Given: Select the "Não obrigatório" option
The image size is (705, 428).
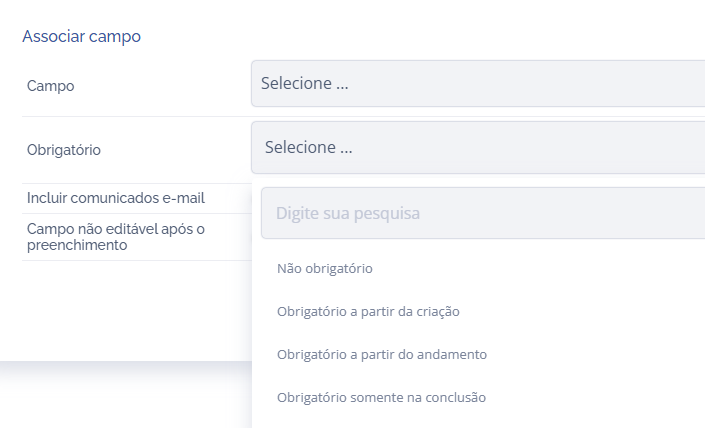Looking at the screenshot, I should pos(325,268).
